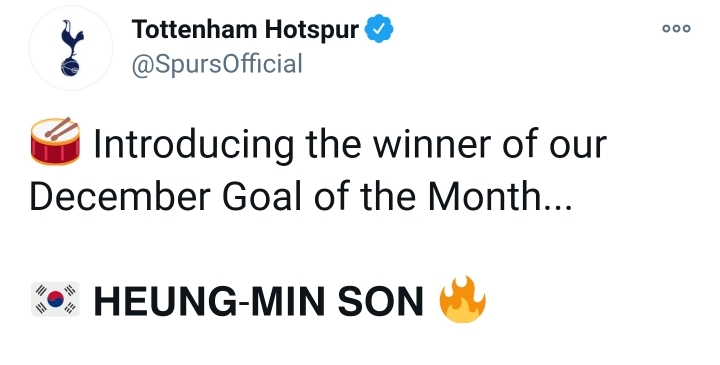Click the word Introducing in the tweet
This screenshot has height=365, width=720.
[193, 145]
